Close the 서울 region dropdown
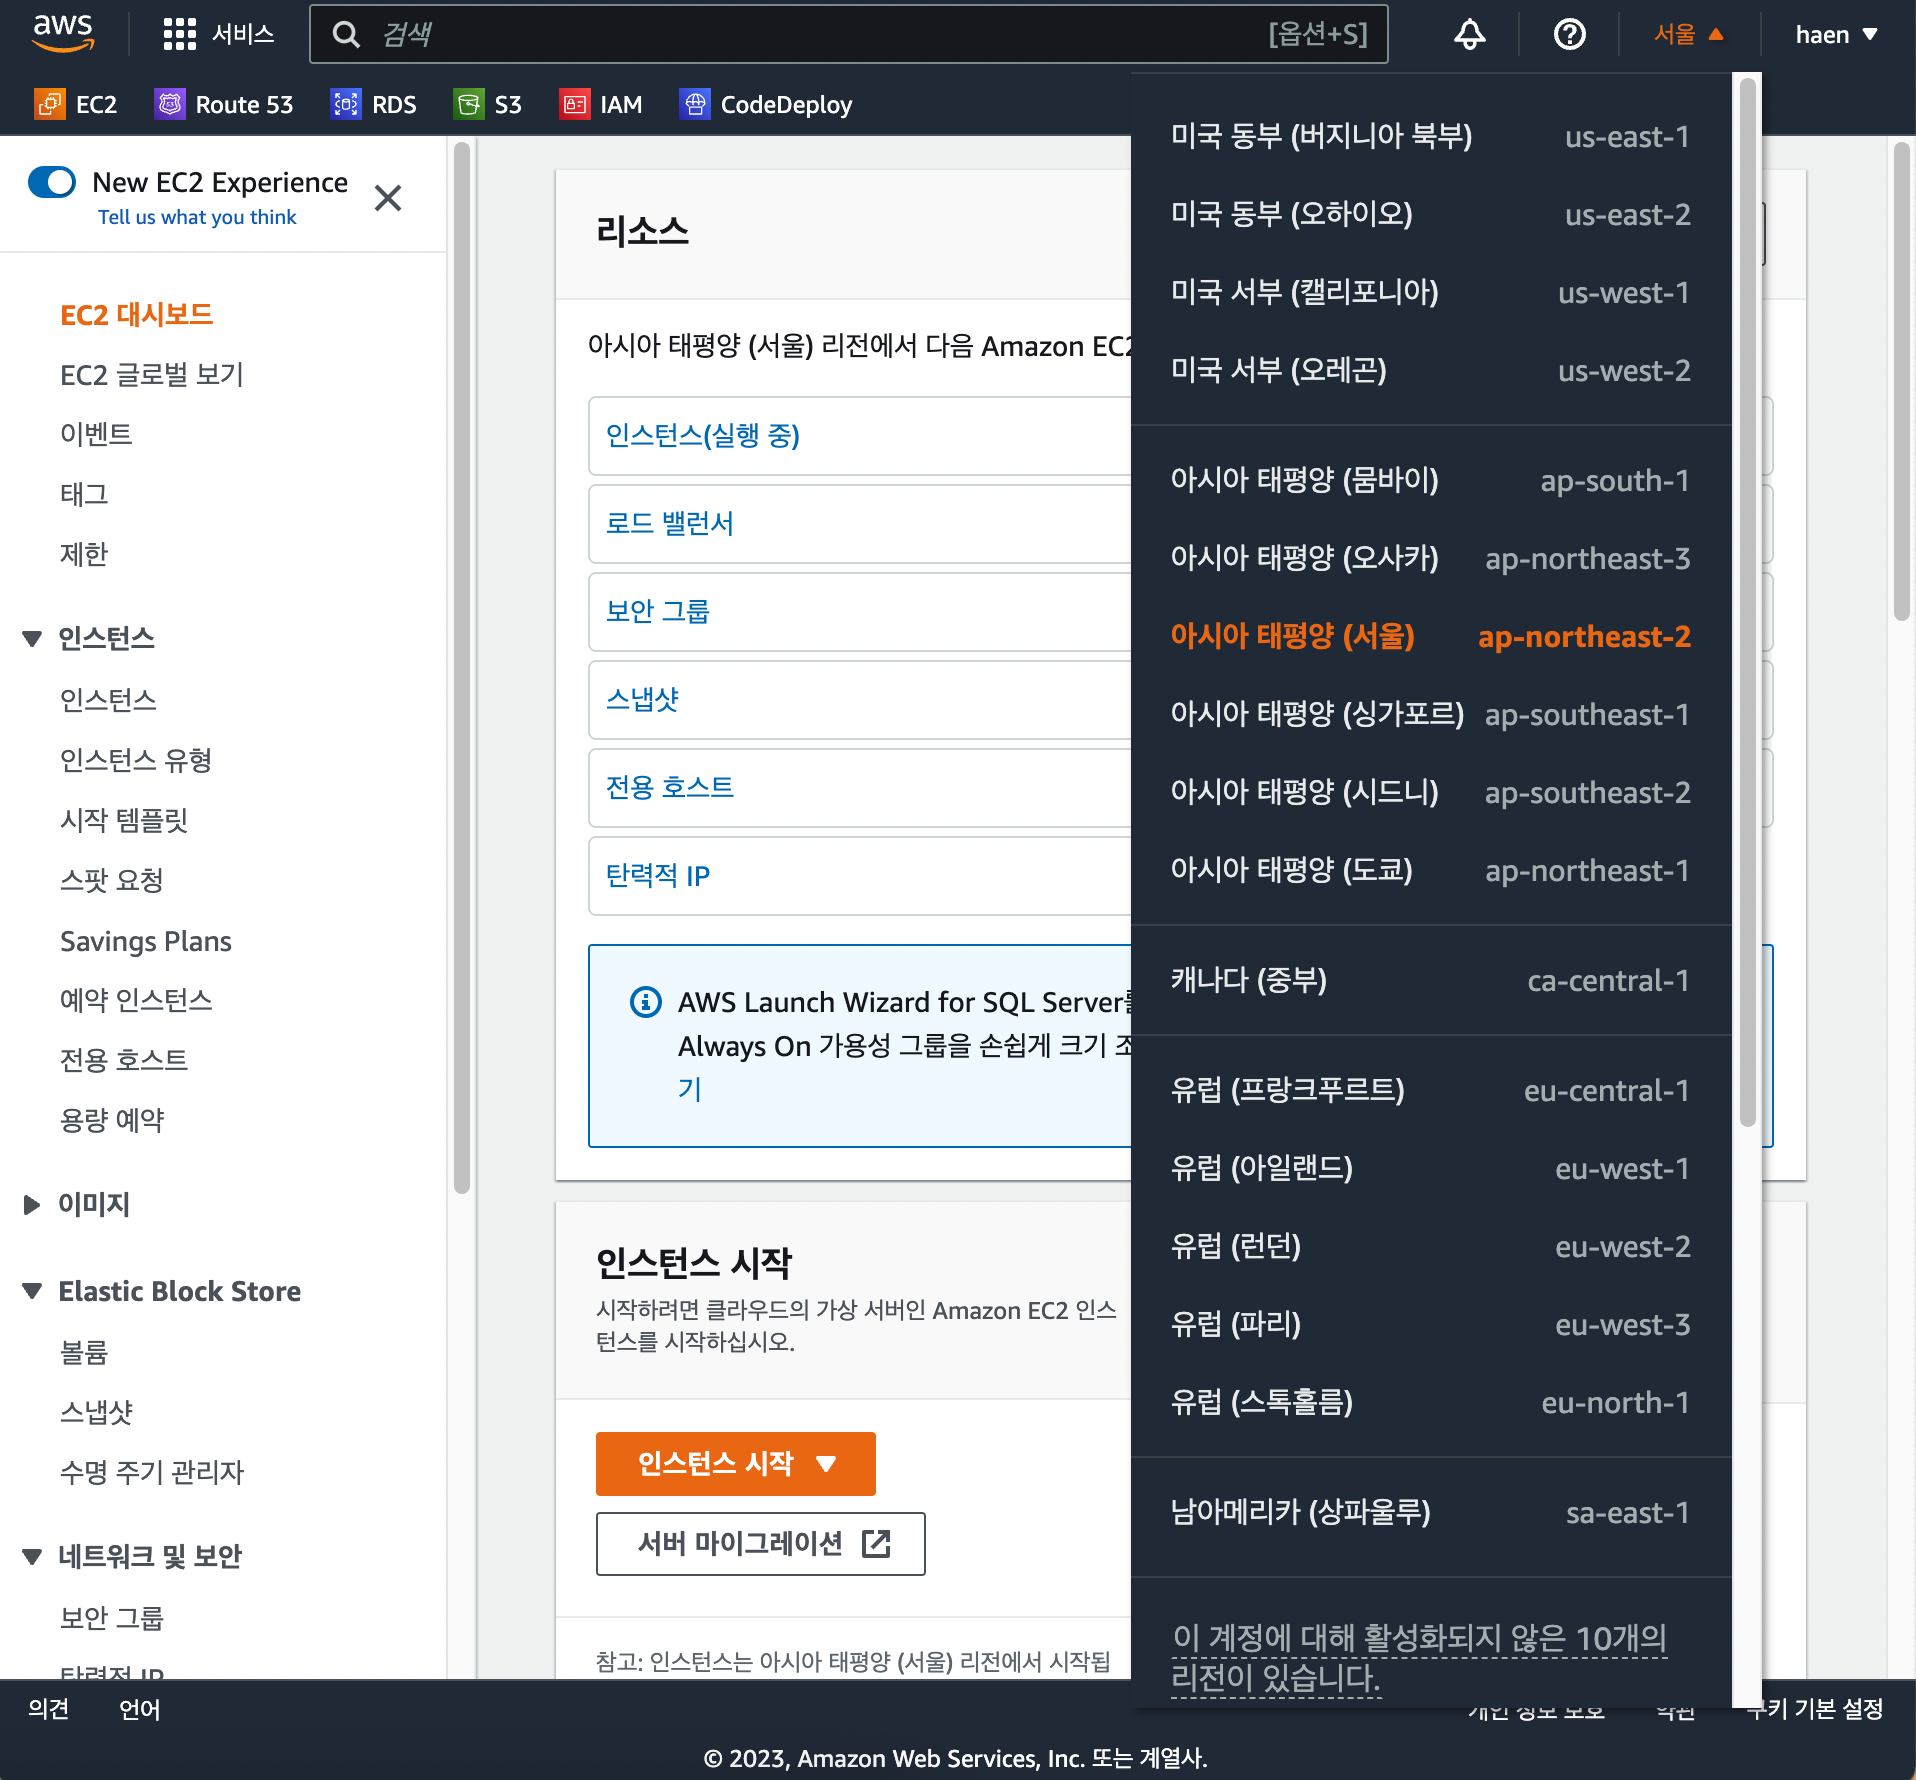Image resolution: width=1916 pixels, height=1780 pixels. tap(1689, 35)
